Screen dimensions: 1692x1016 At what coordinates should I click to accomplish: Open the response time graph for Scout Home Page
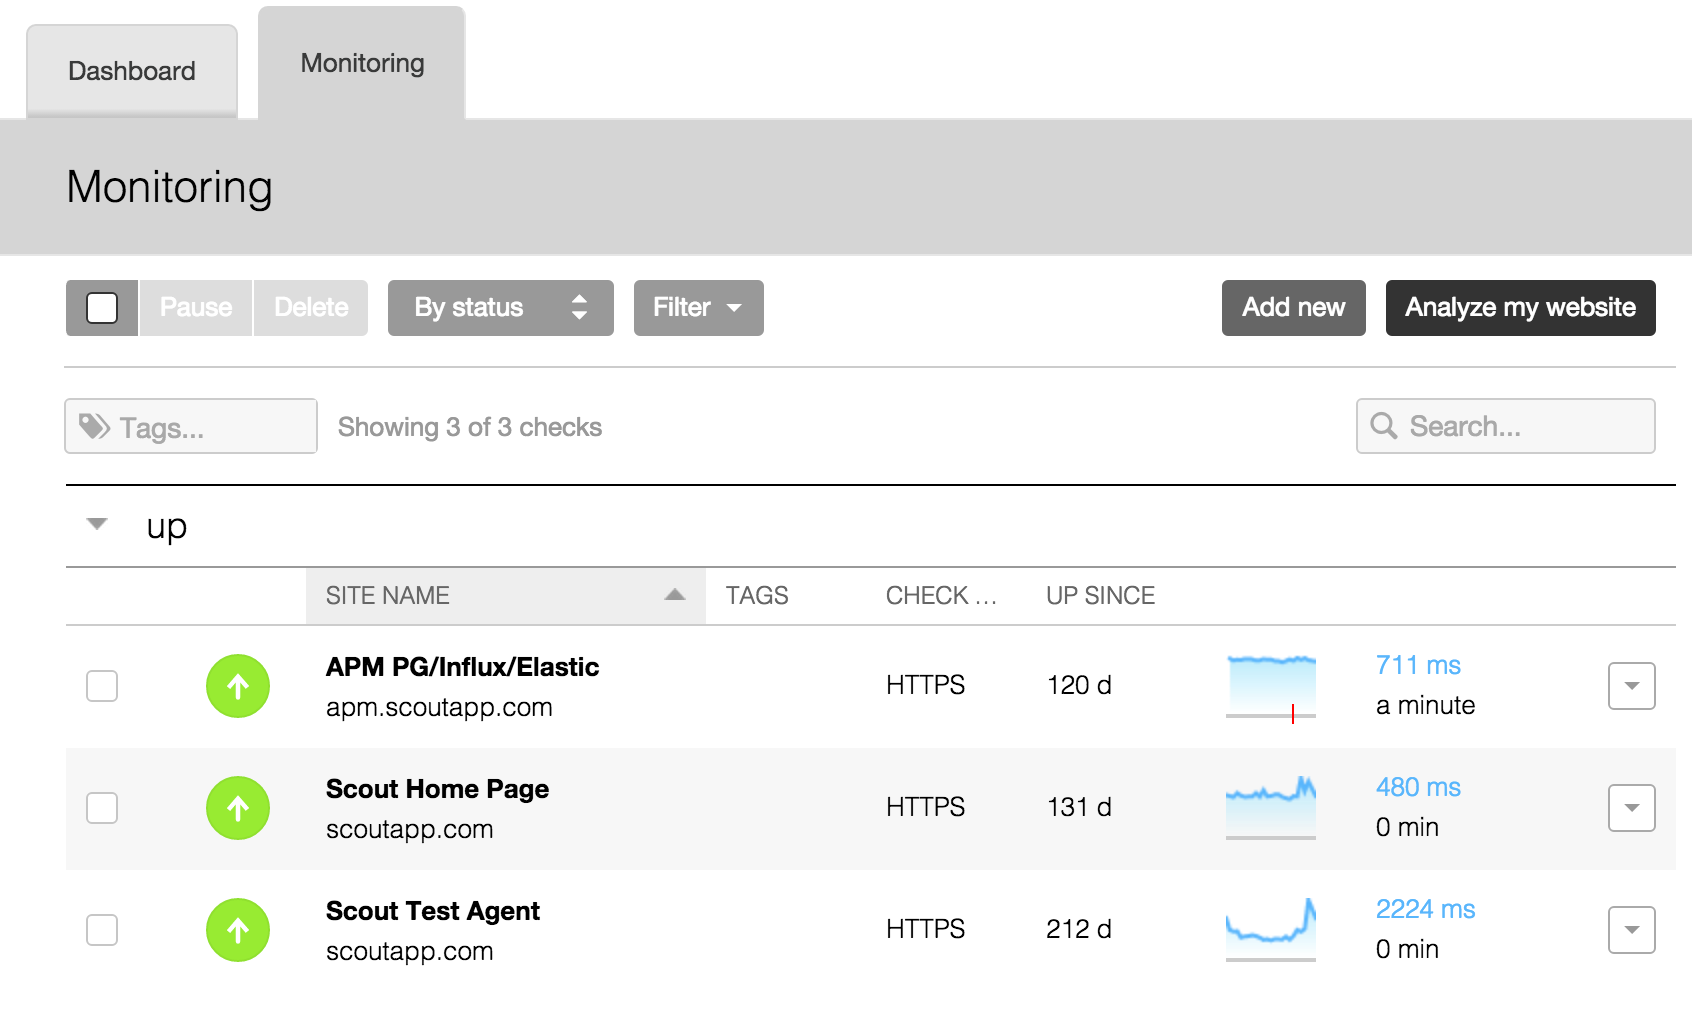(x=1271, y=808)
